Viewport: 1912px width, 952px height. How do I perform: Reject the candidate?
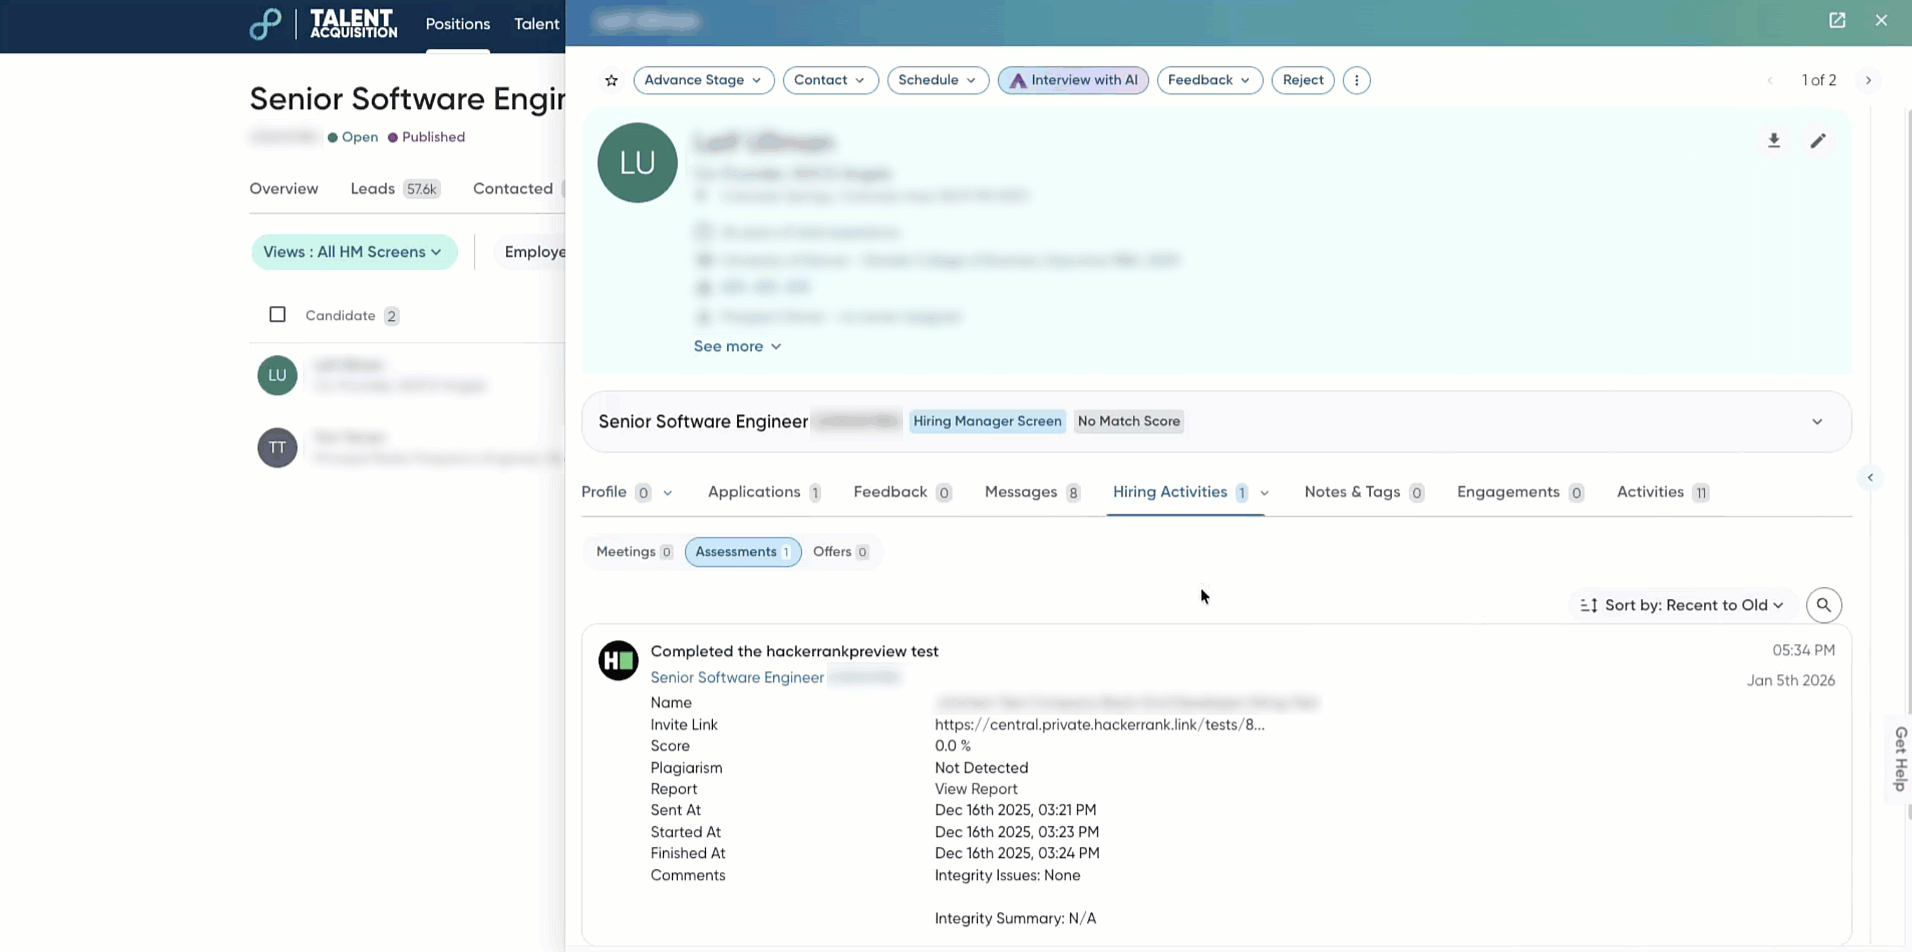click(1302, 80)
